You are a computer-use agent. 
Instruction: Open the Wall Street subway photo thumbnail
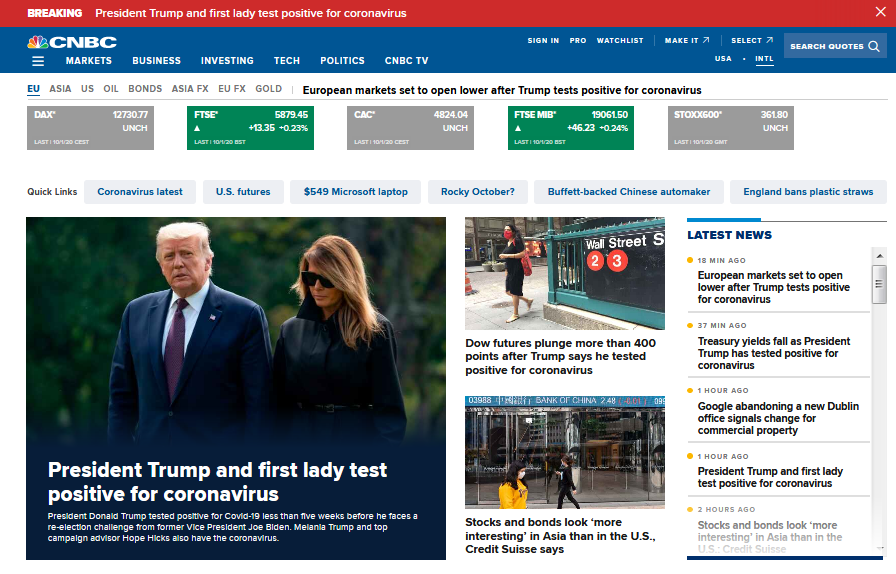[565, 273]
